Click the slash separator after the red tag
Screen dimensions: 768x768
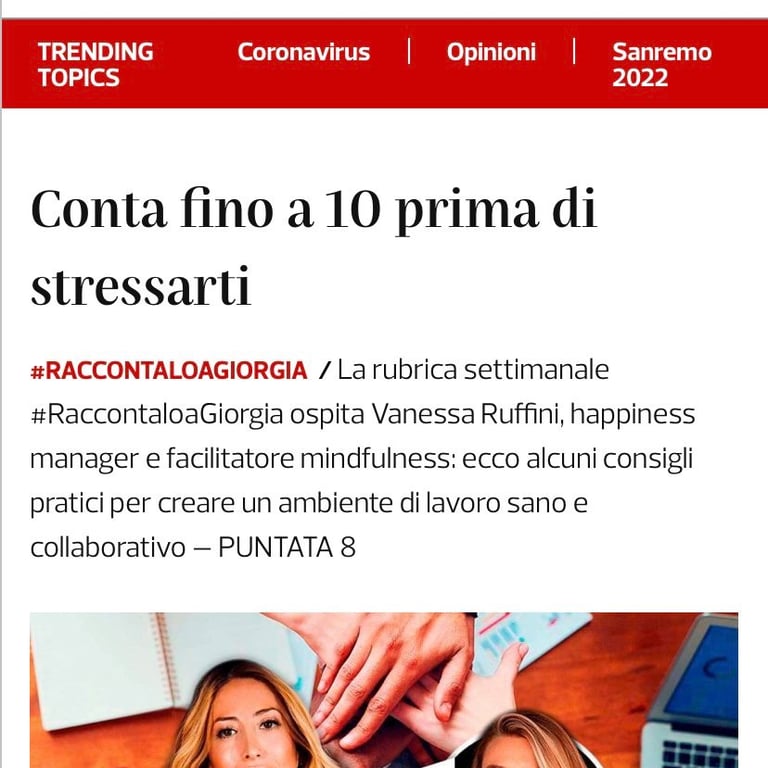click(324, 370)
